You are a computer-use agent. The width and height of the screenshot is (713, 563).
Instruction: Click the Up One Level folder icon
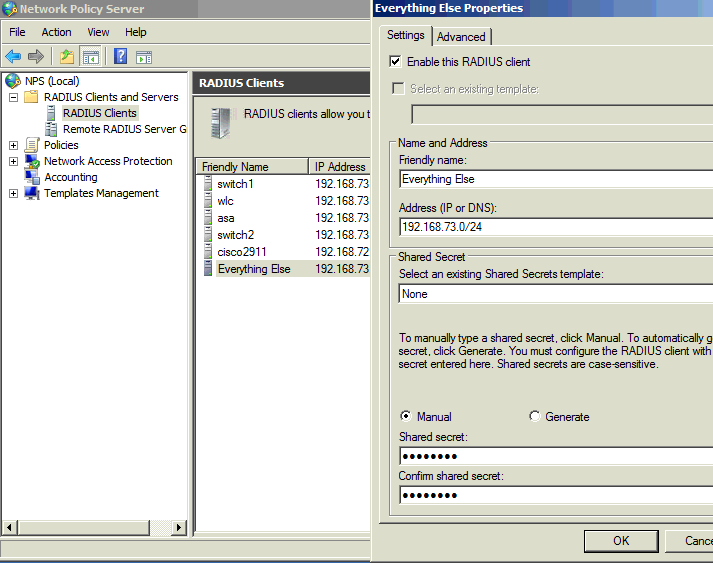[67, 57]
